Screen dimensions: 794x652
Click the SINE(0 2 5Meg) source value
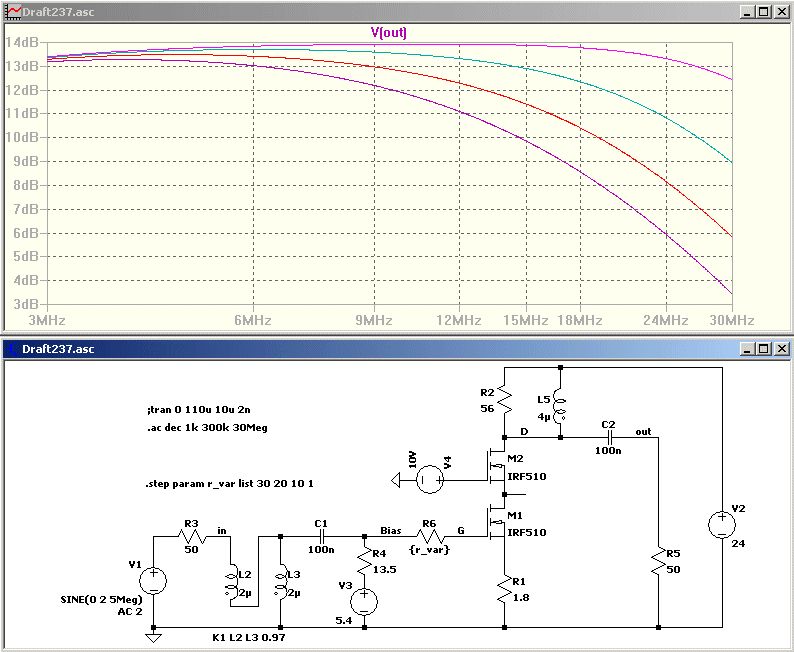(x=101, y=600)
